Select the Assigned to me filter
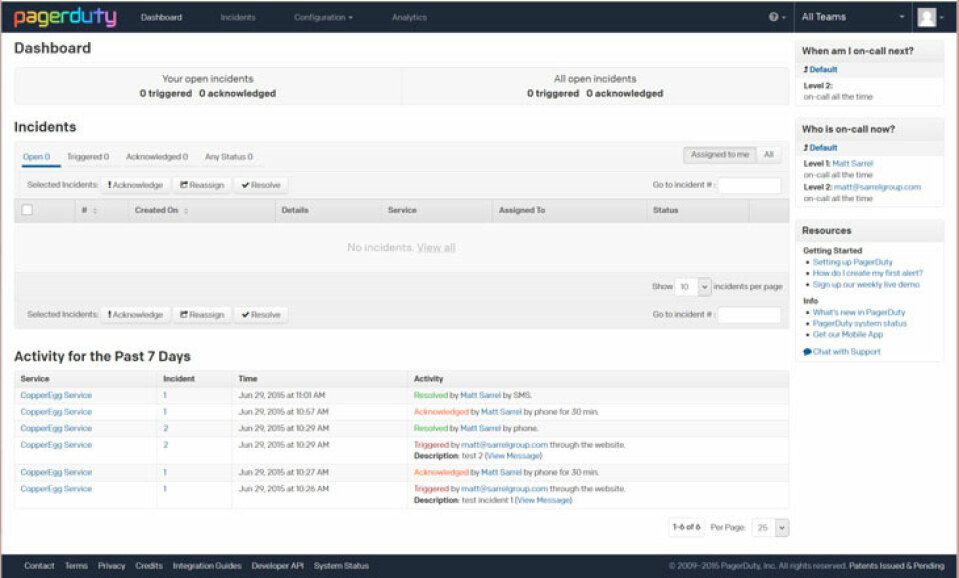 (x=720, y=155)
